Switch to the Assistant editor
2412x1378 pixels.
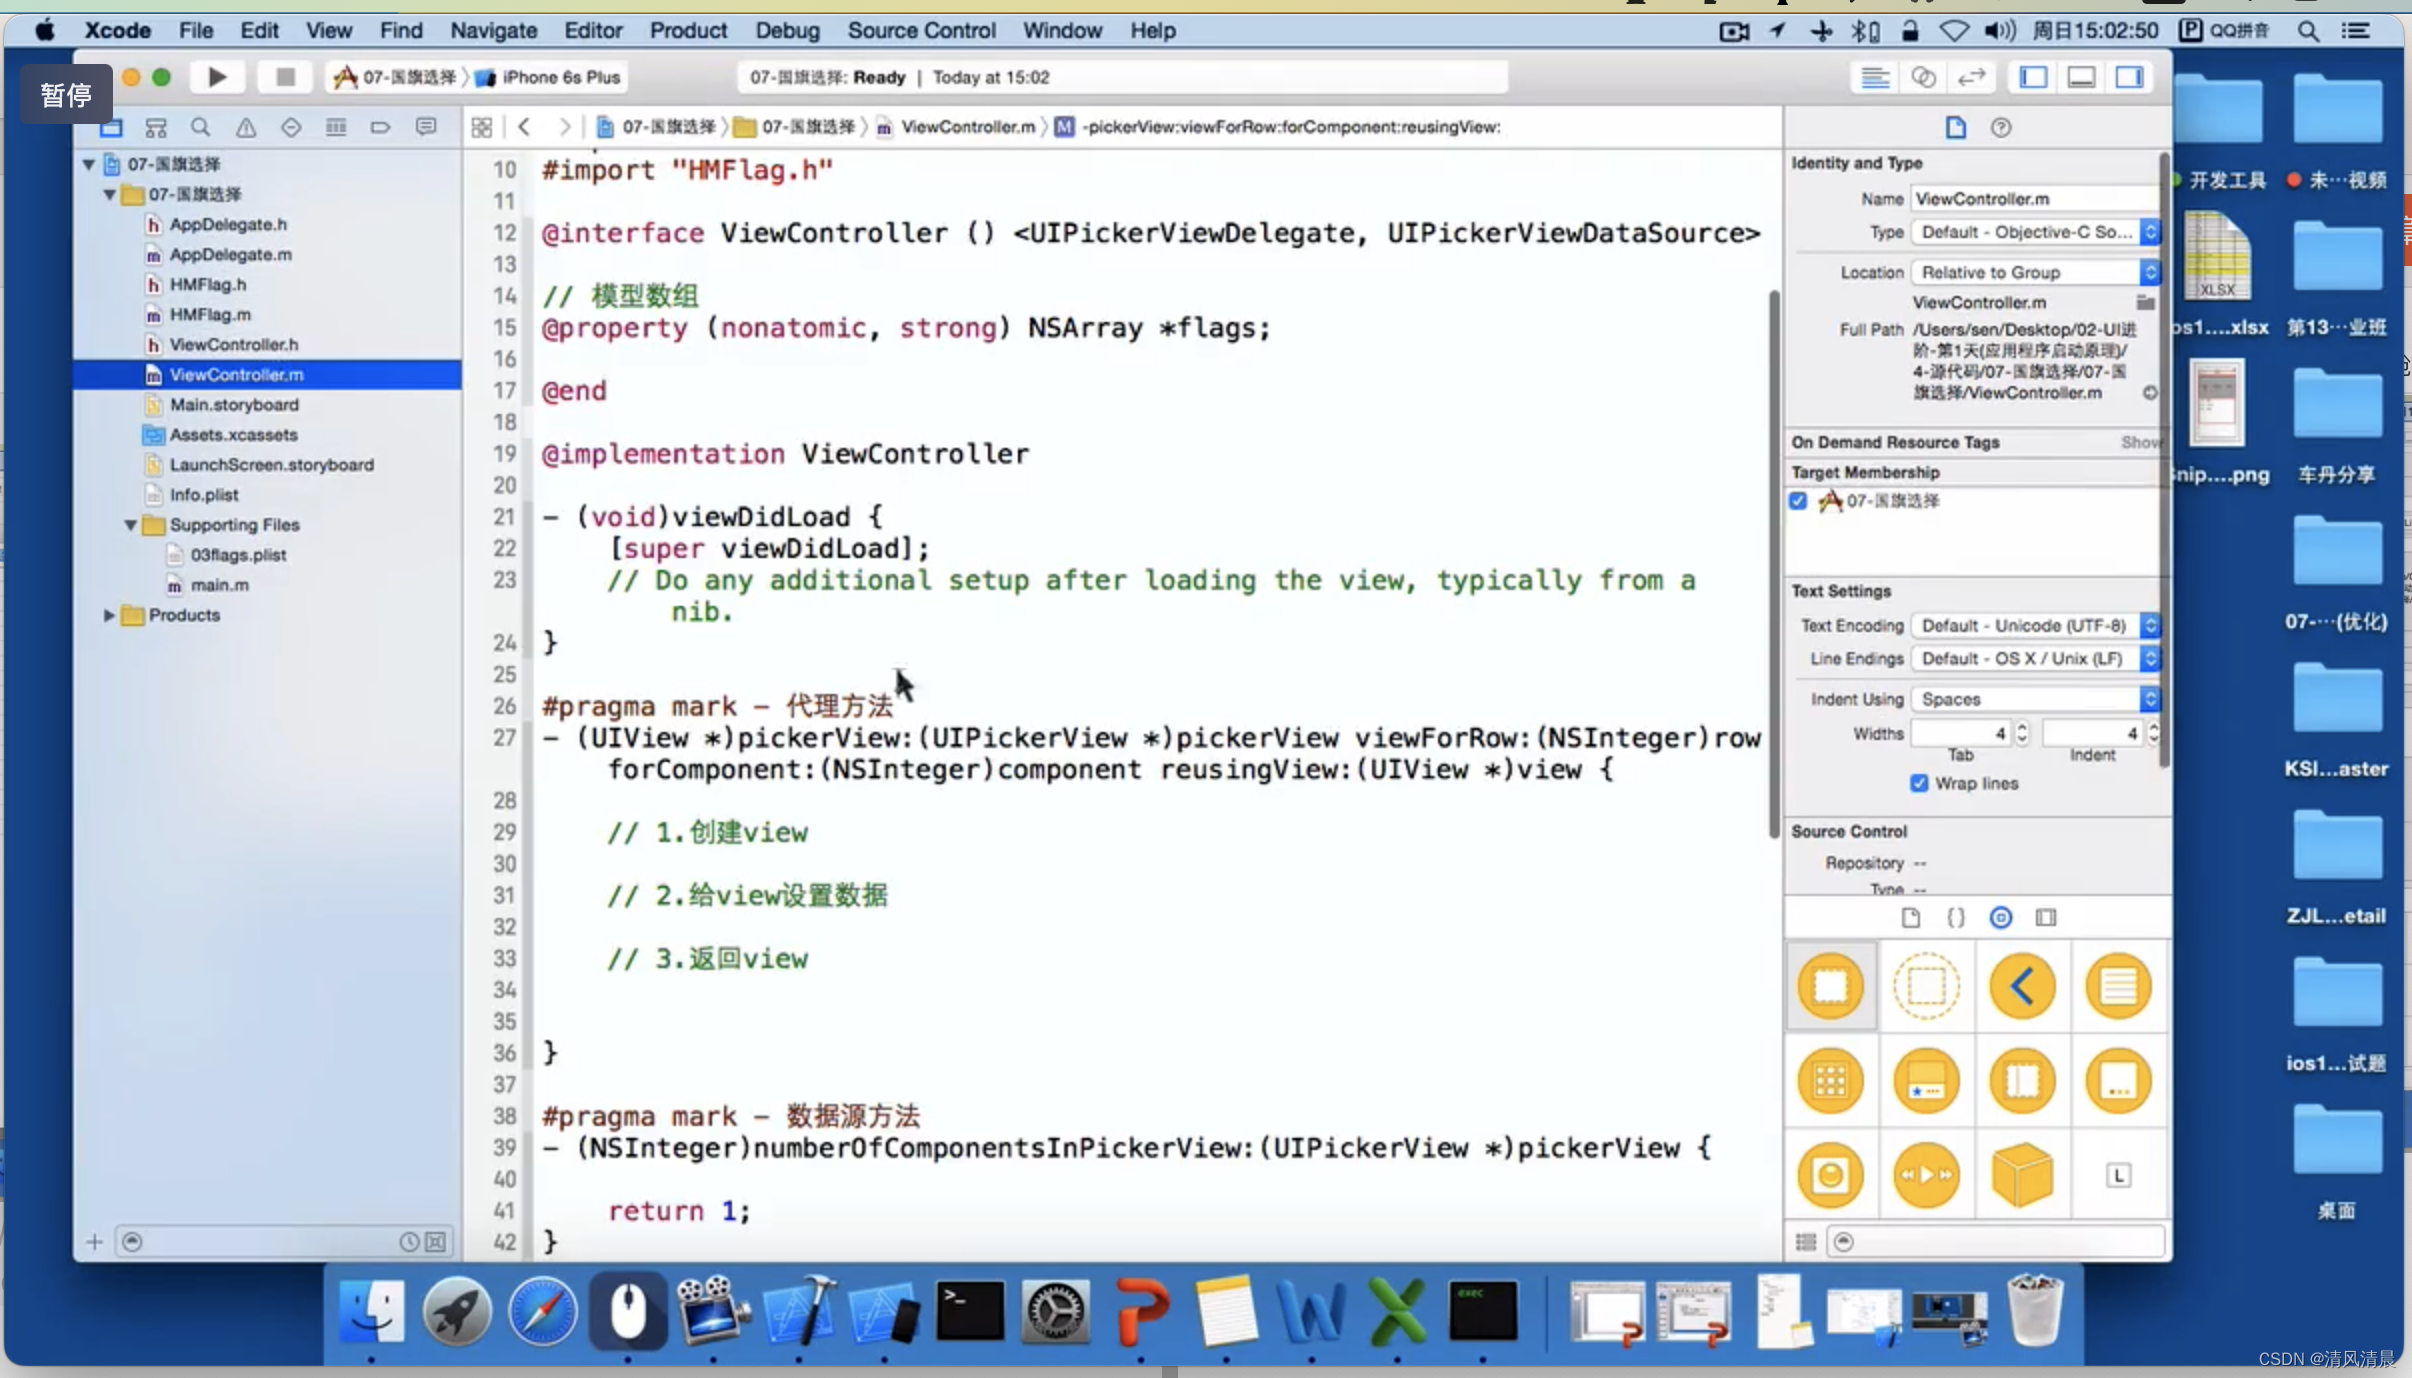[1923, 77]
